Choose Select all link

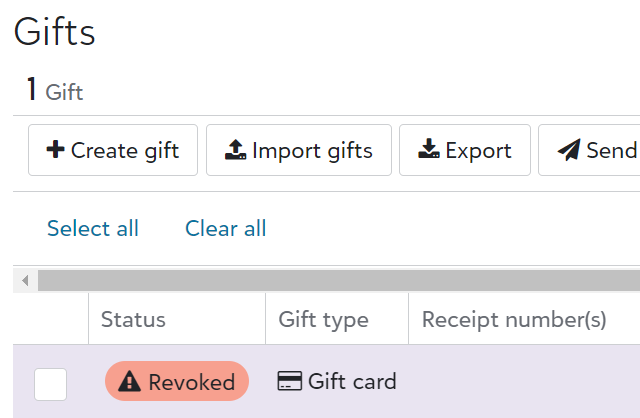(93, 228)
